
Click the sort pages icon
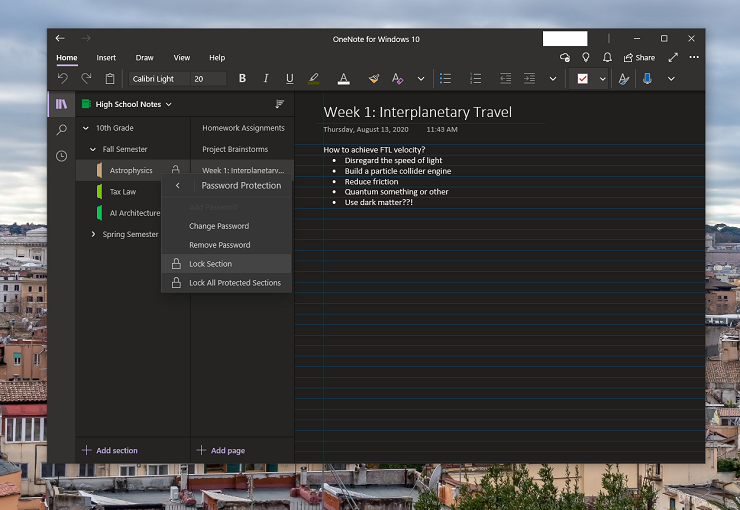280,104
